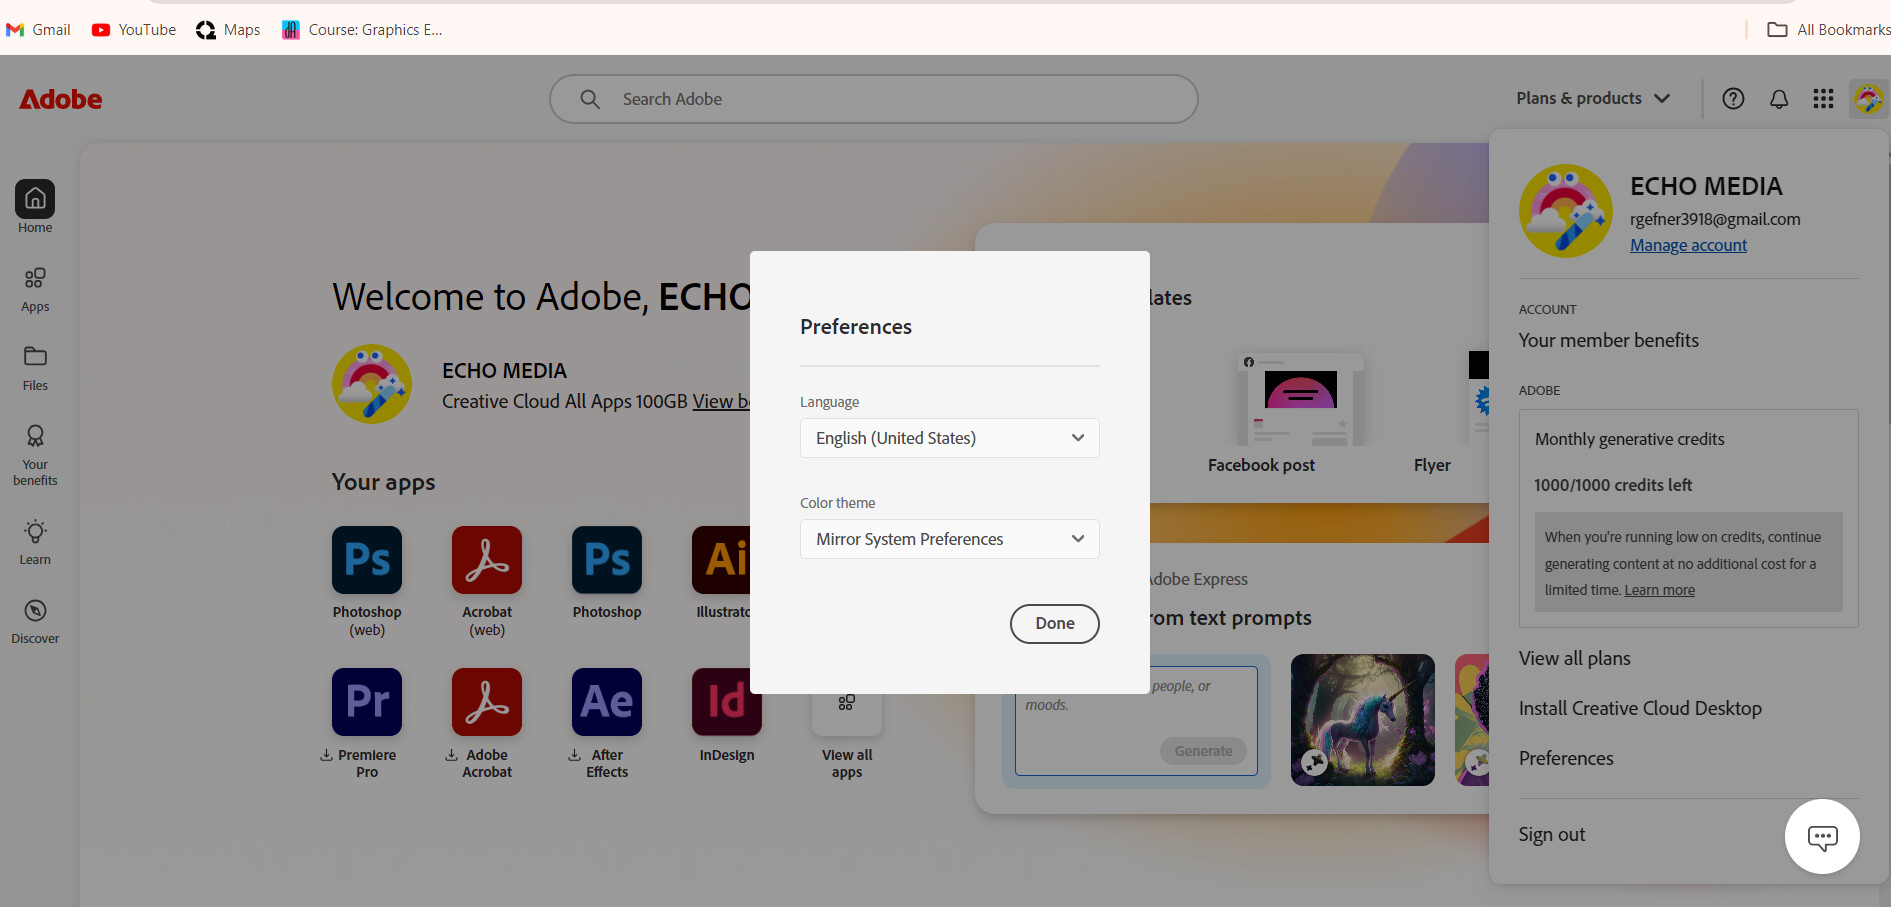Open the notifications bell icon
Viewport: 1891px width, 907px height.
1779,98
